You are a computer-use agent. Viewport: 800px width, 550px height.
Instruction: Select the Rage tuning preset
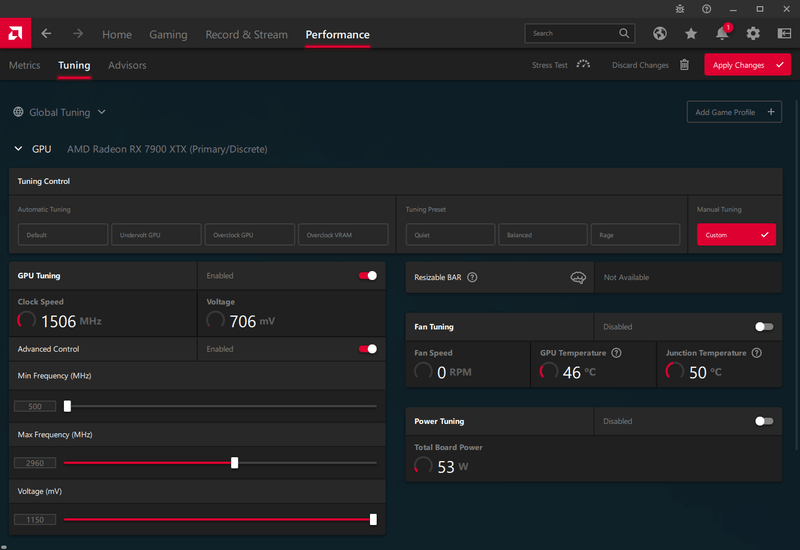635,235
